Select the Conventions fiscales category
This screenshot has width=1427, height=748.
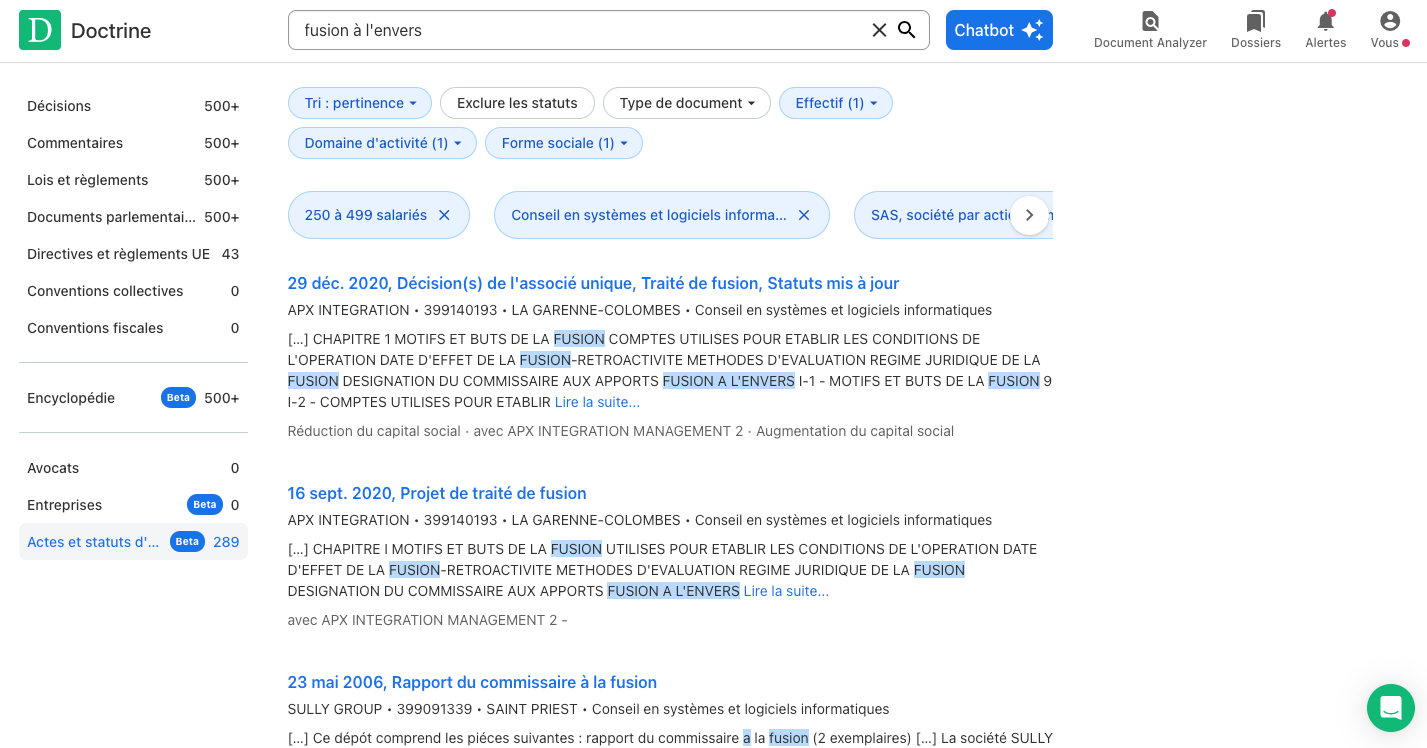click(x=133, y=328)
